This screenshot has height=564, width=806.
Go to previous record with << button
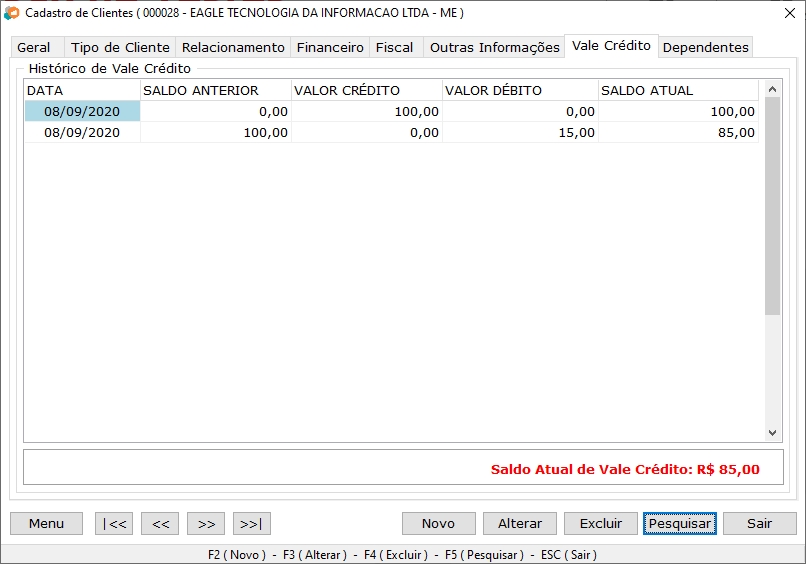[x=160, y=523]
